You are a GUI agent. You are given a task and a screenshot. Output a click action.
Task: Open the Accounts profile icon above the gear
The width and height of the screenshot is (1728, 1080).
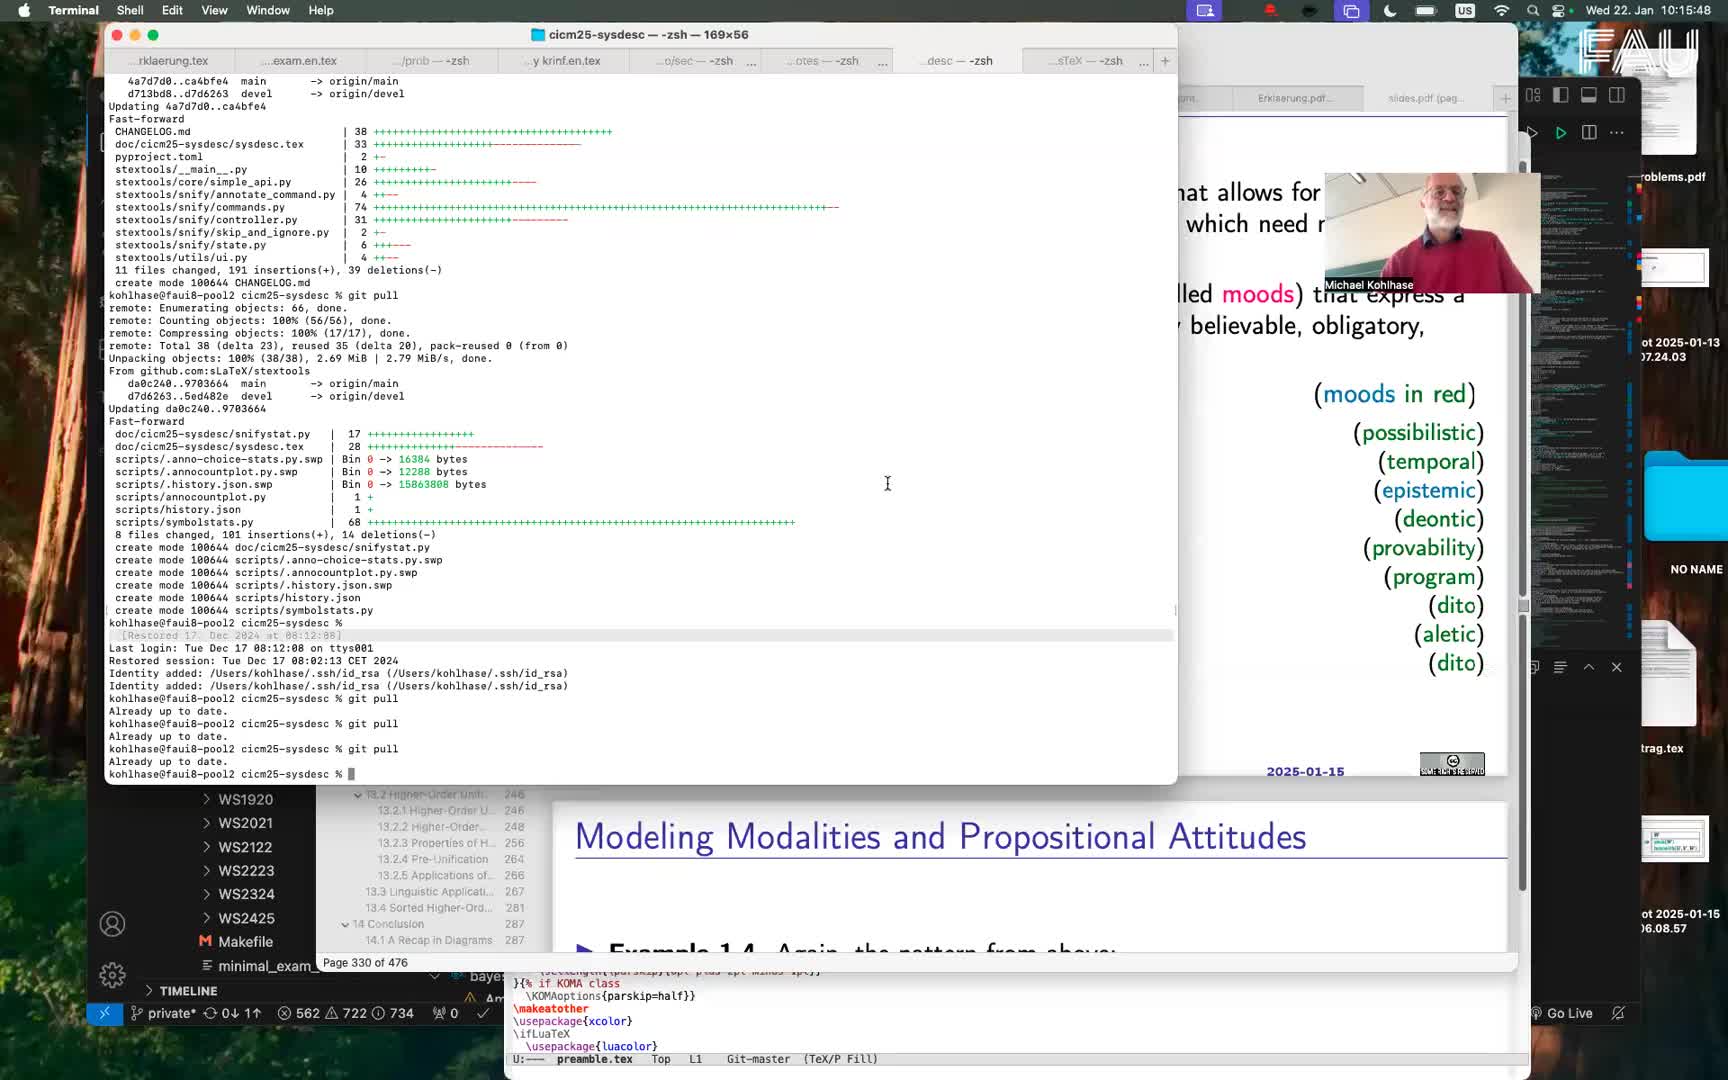coord(112,925)
